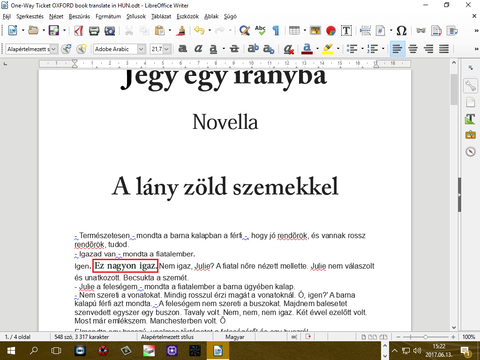The image size is (480, 360).
Task: Click the zoom slider handle
Action: coord(425,337)
